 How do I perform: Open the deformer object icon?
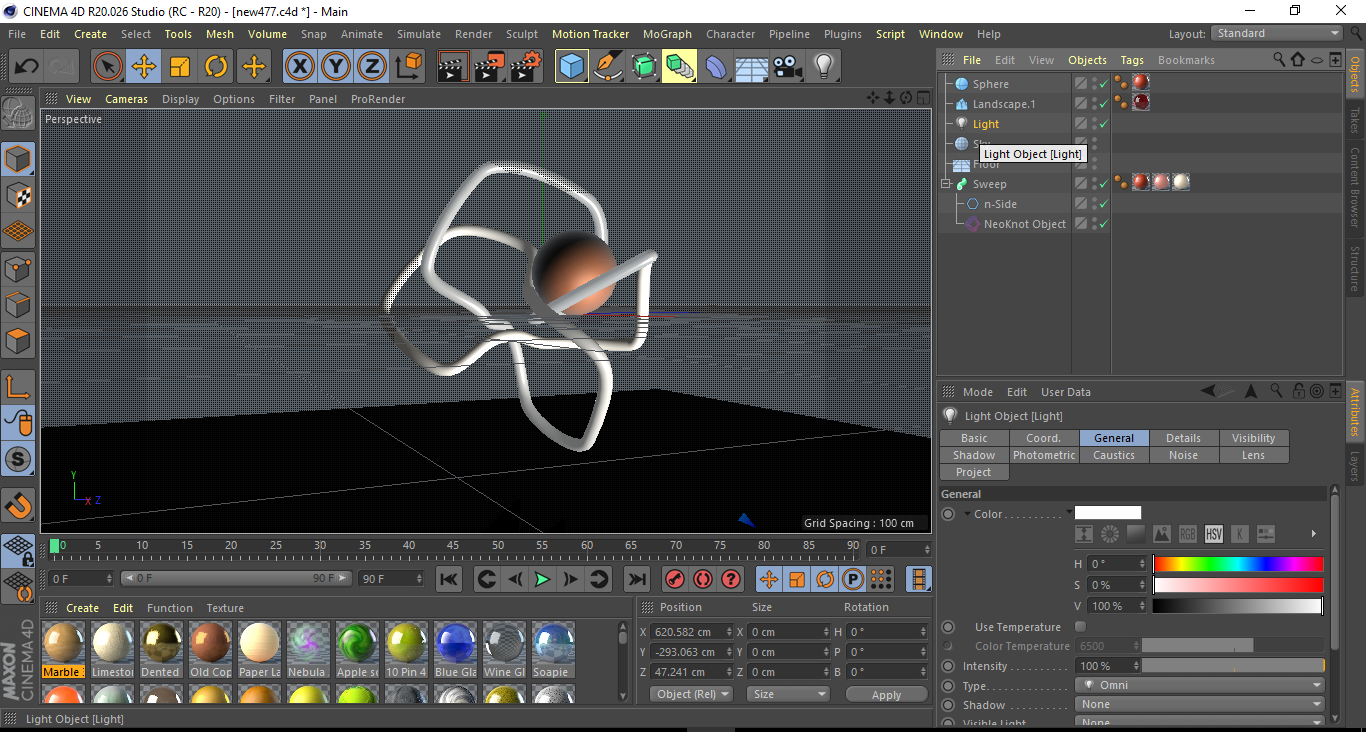(716, 67)
